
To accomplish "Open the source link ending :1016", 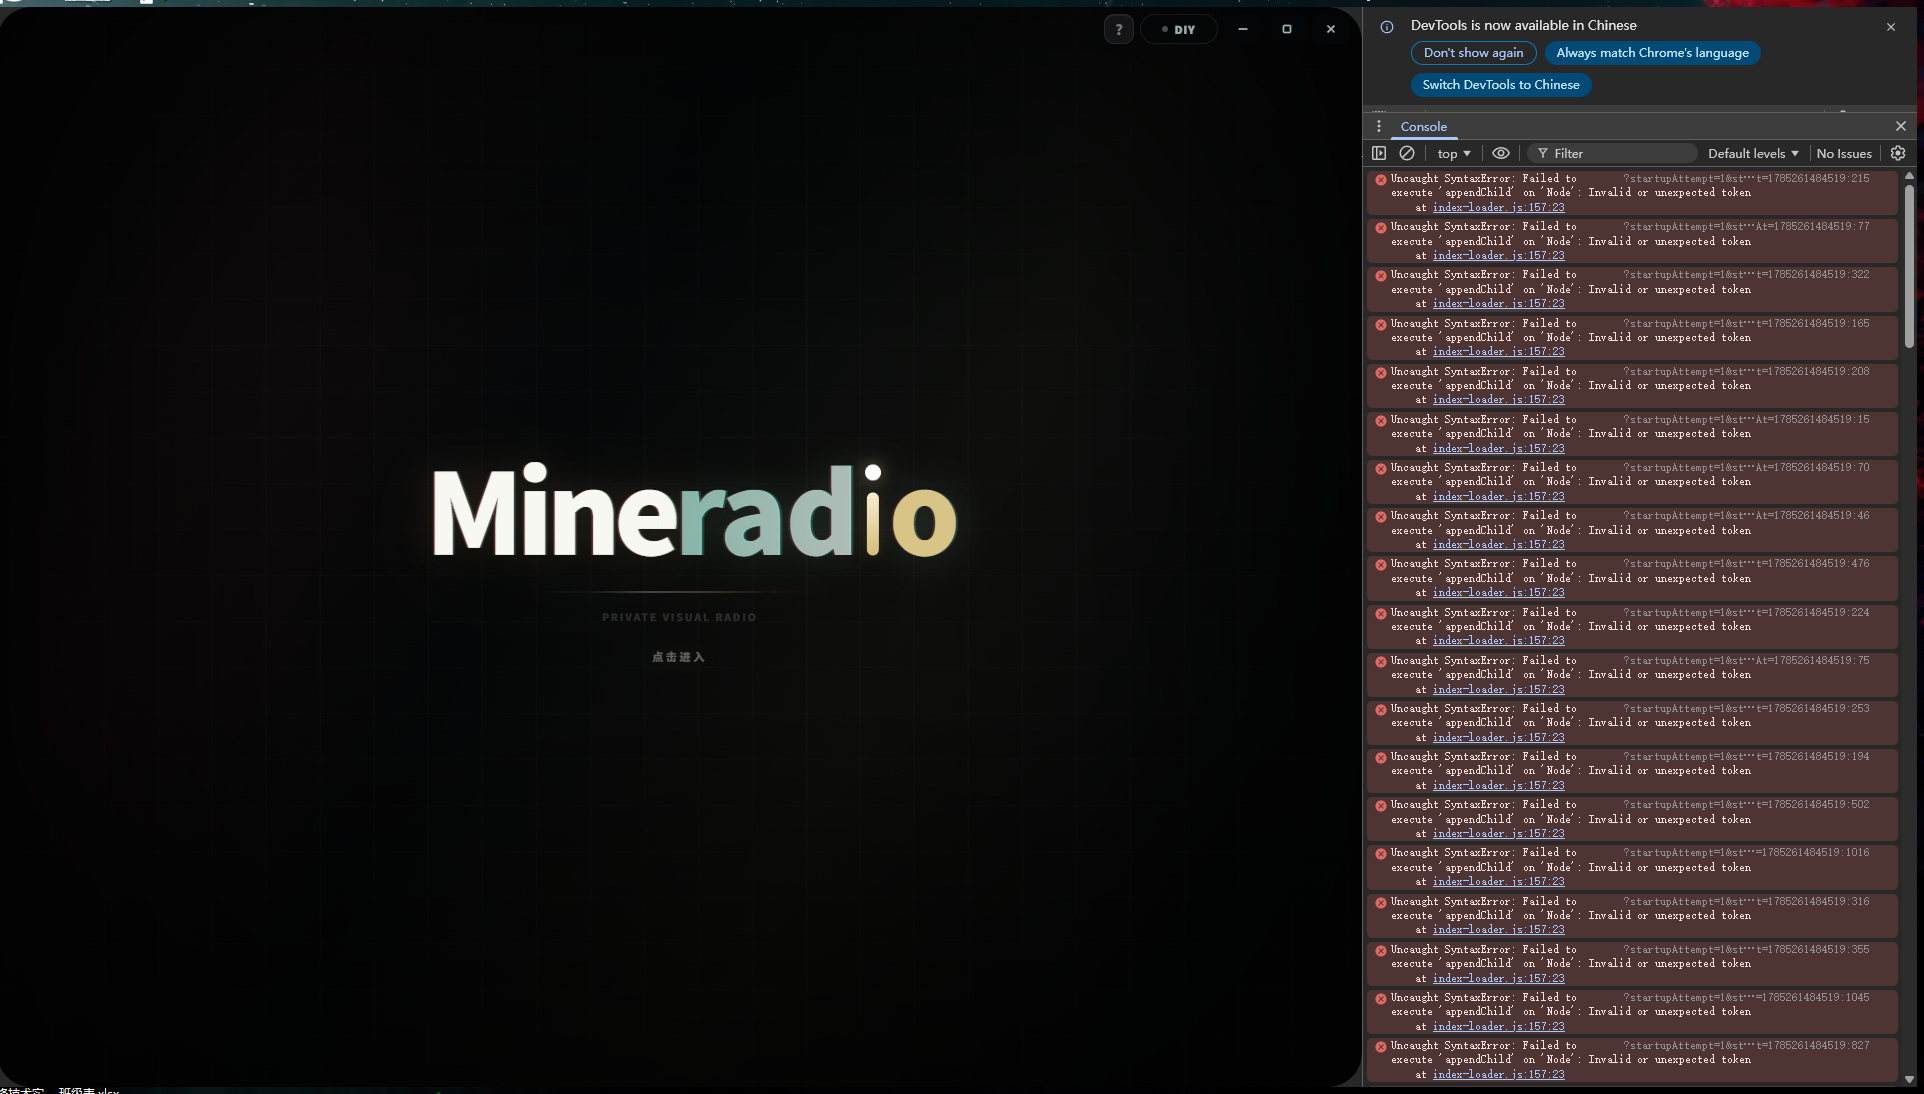I will pyautogui.click(x=1746, y=853).
